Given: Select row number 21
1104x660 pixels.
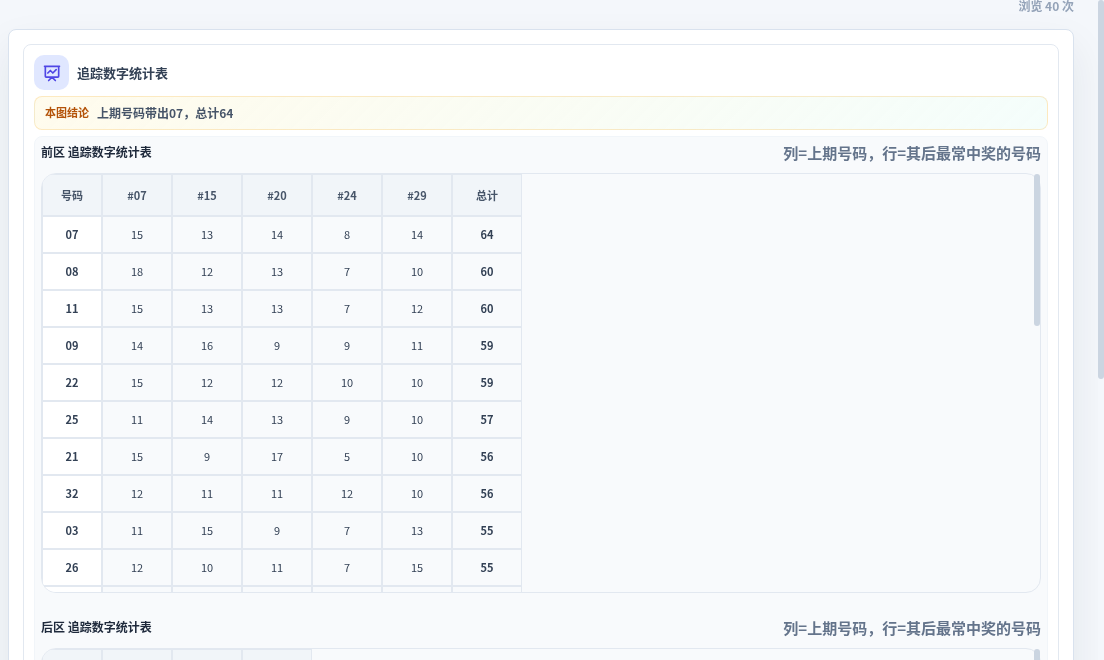Looking at the screenshot, I should click(x=72, y=456).
